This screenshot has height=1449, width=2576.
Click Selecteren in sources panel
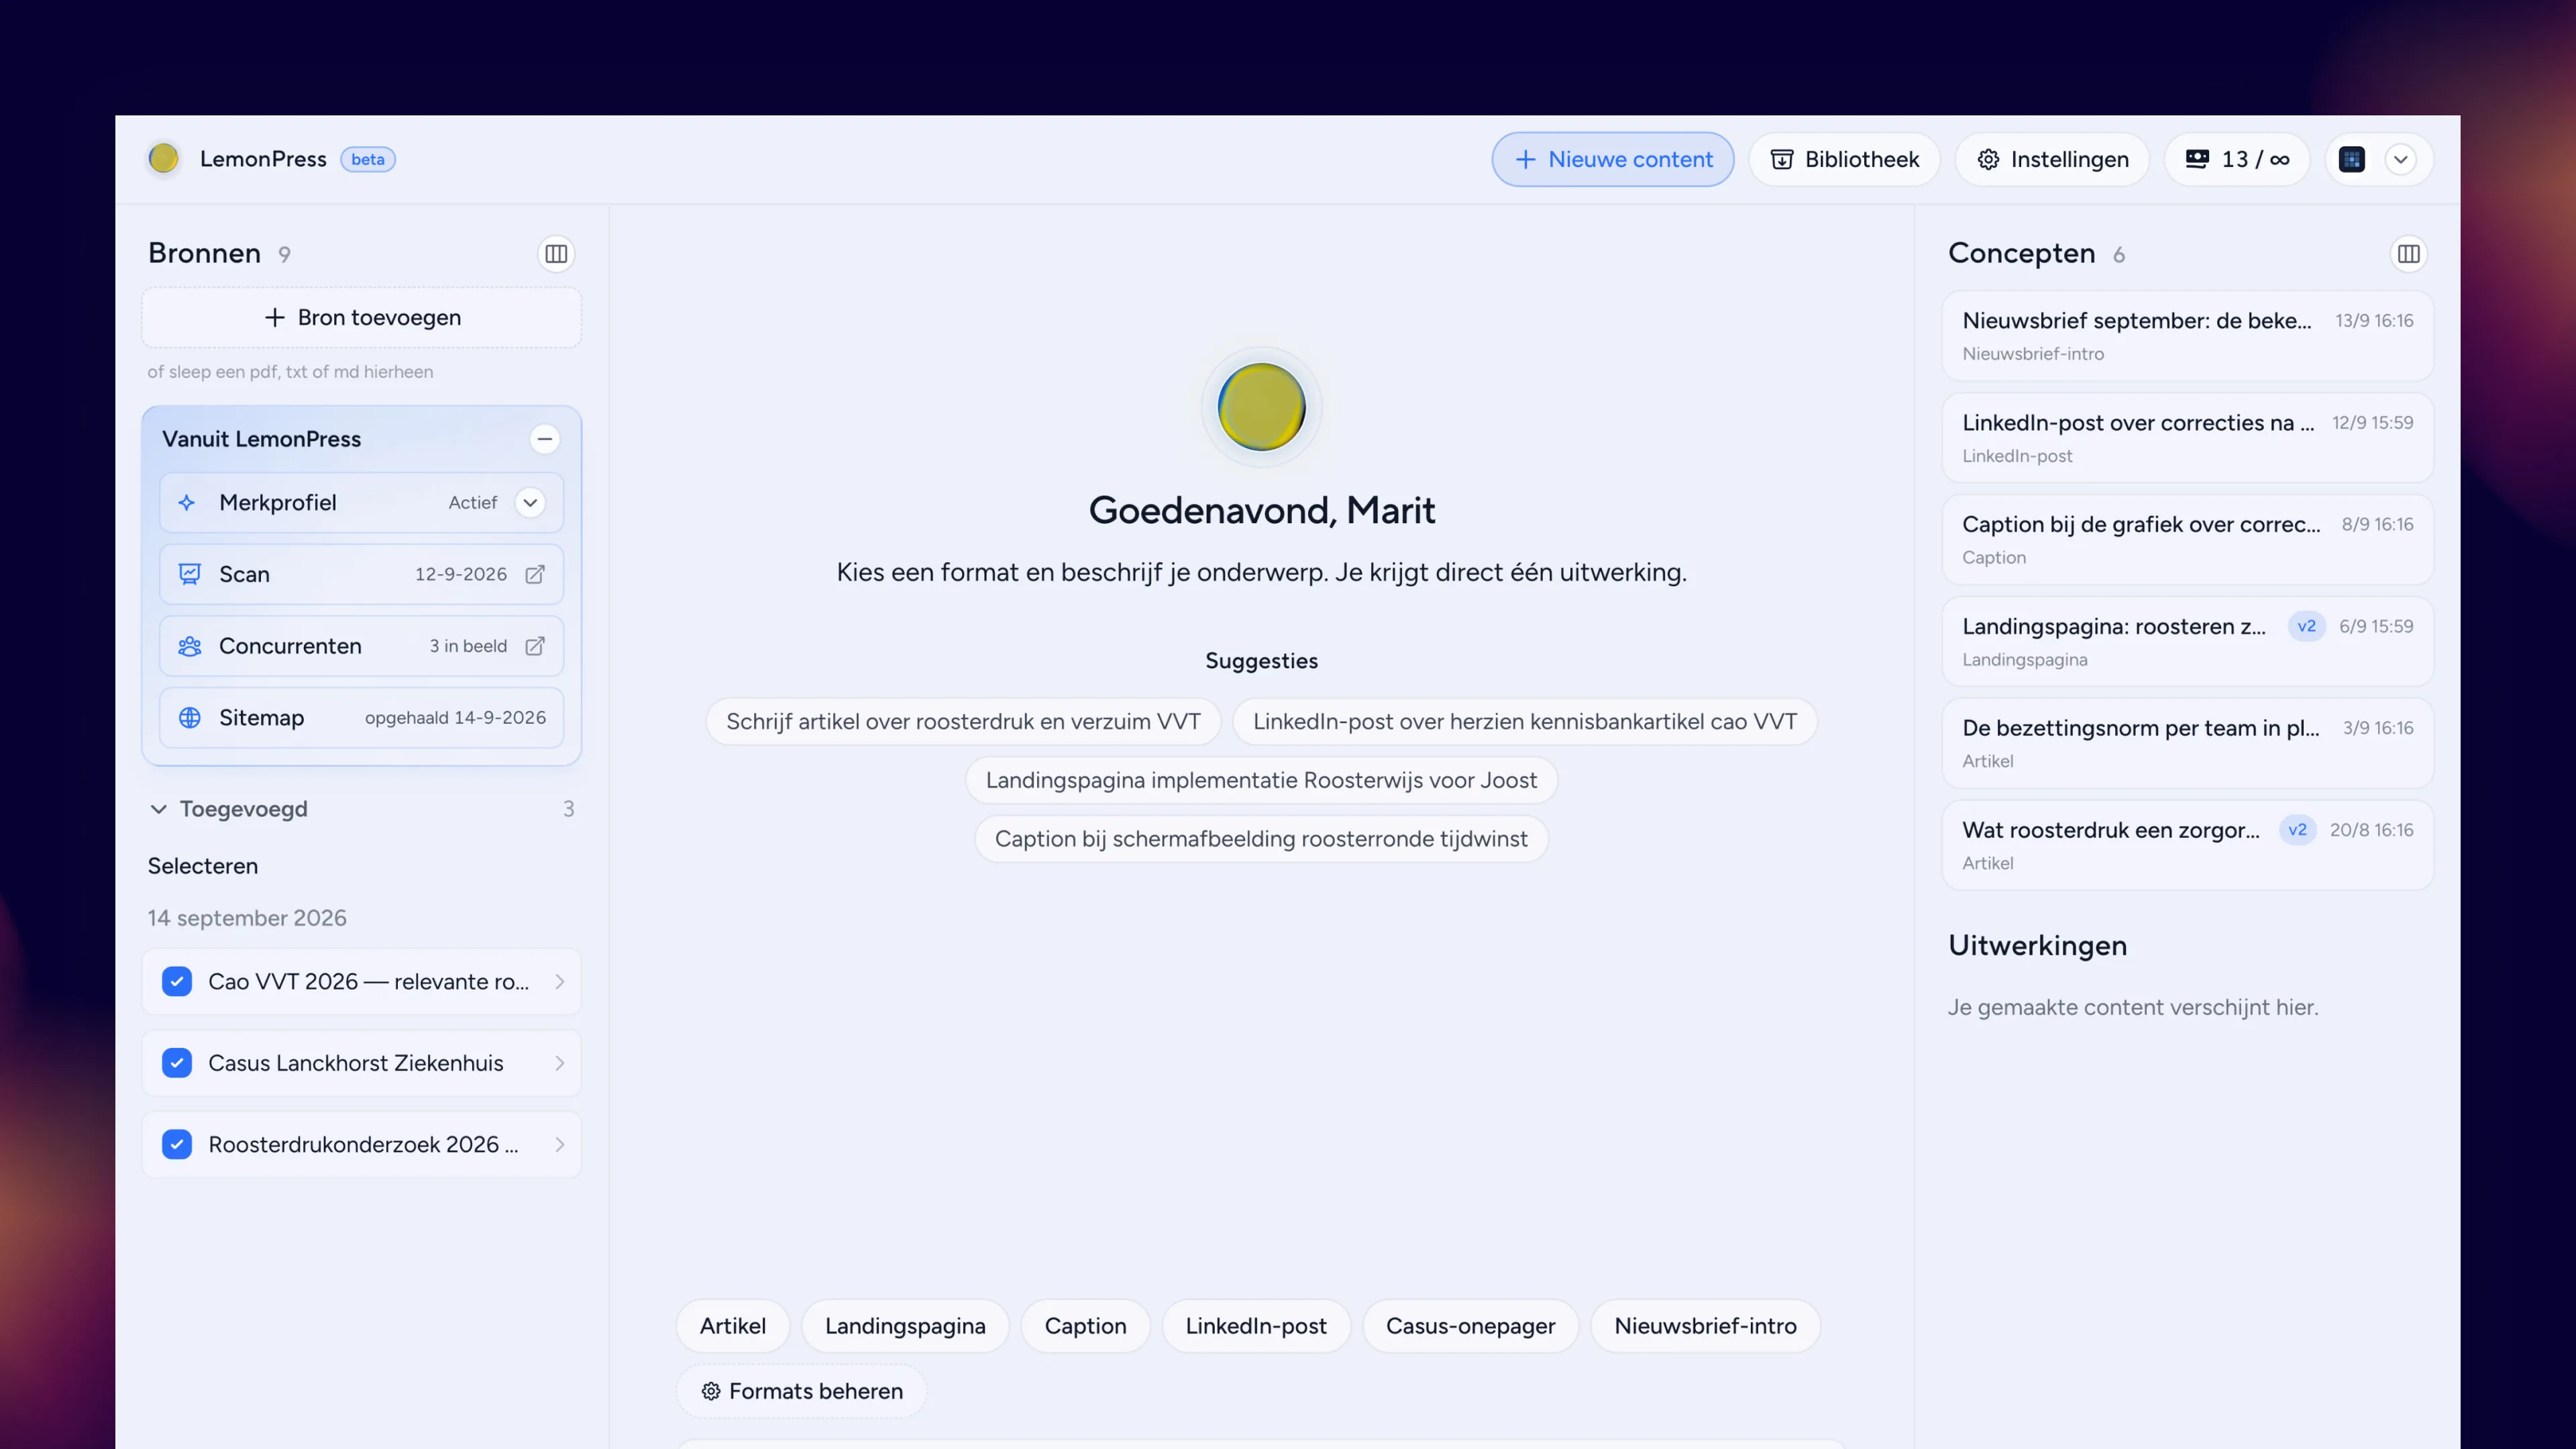[203, 866]
